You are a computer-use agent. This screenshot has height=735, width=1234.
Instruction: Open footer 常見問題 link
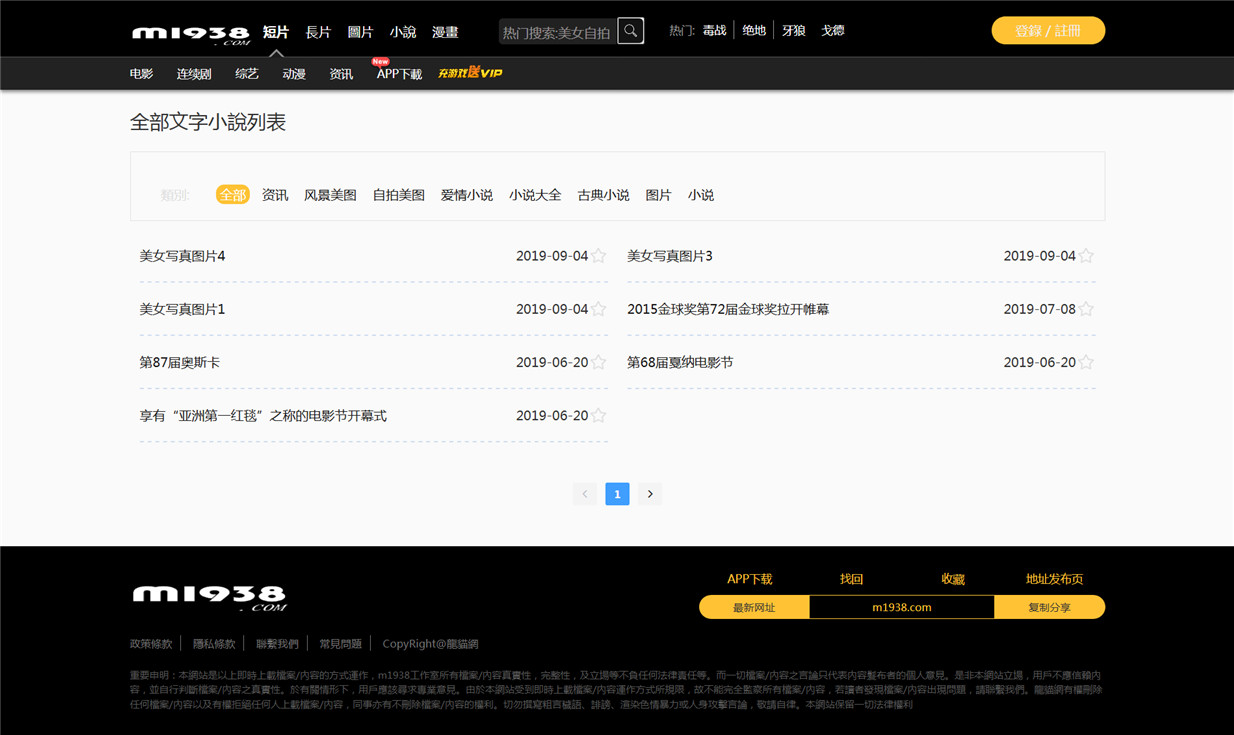pos(340,644)
